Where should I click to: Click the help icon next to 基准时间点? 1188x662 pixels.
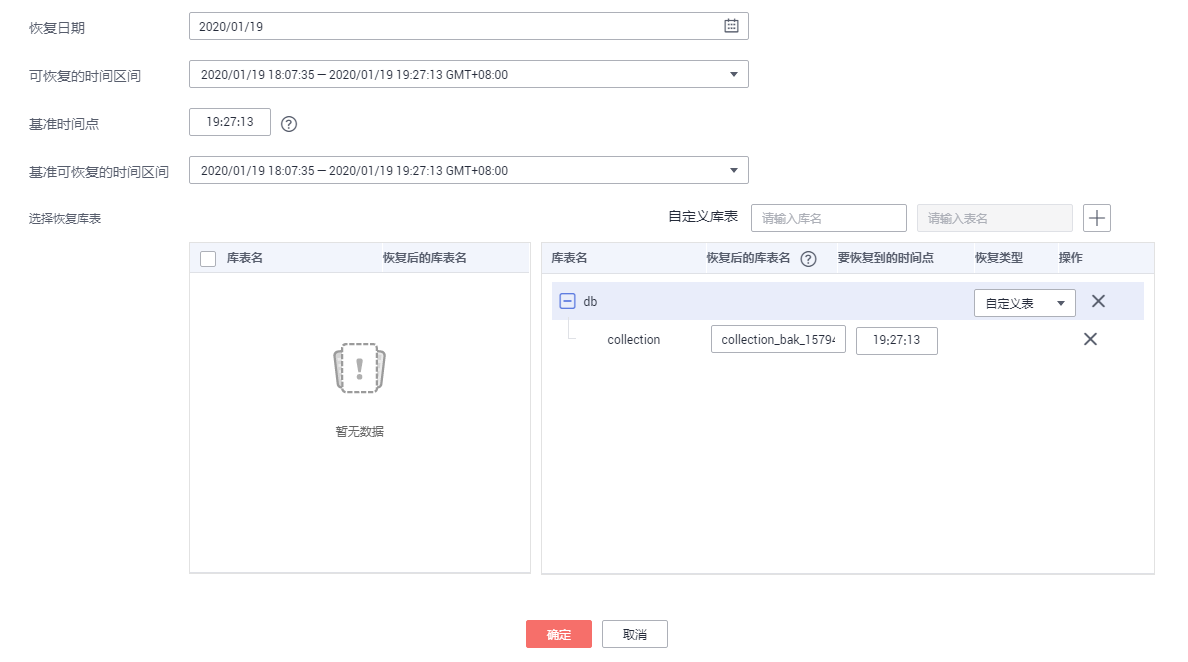tap(289, 124)
